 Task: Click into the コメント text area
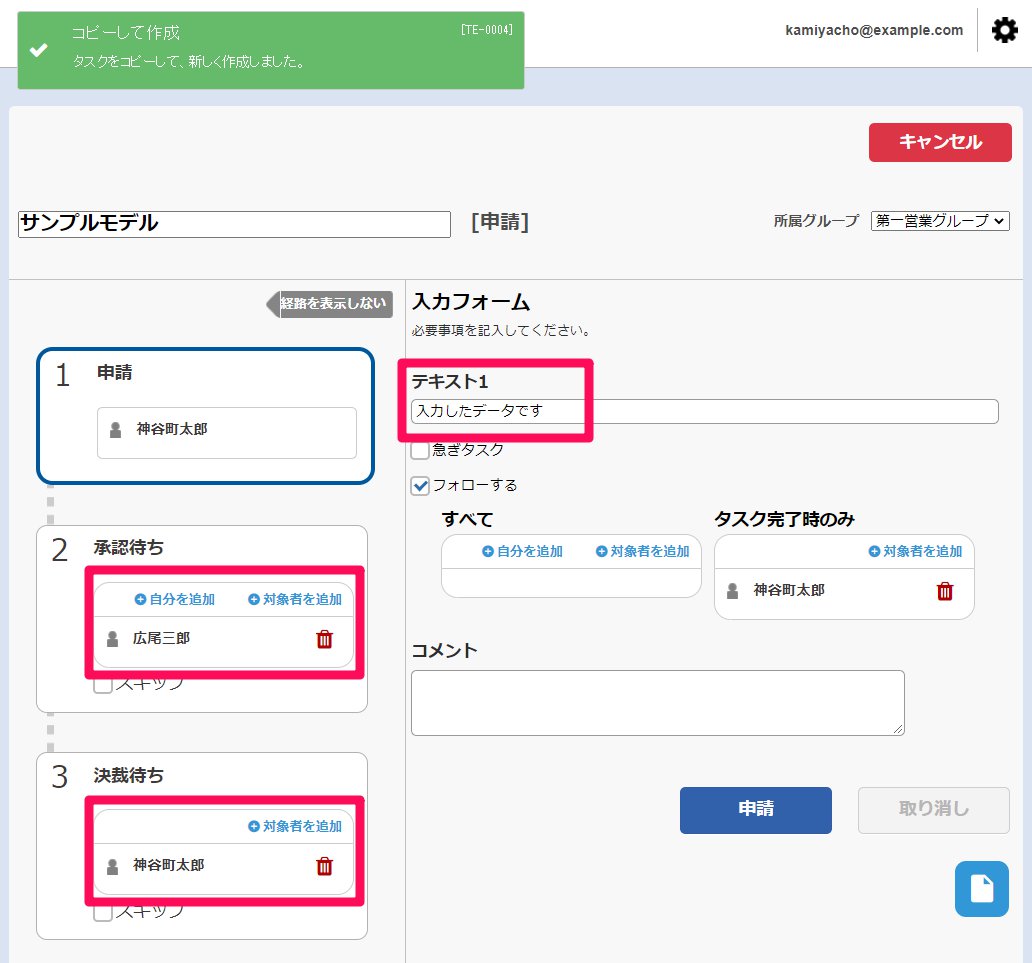pyautogui.click(x=657, y=703)
